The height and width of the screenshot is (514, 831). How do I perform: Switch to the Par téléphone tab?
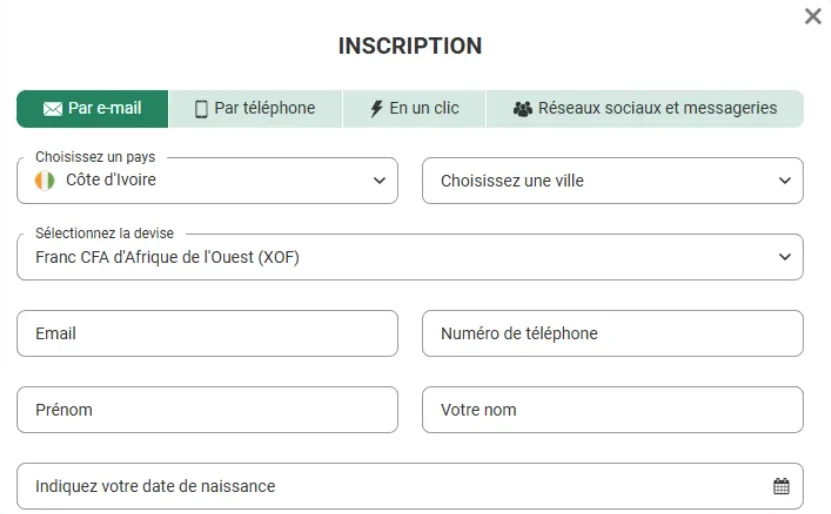click(255, 109)
